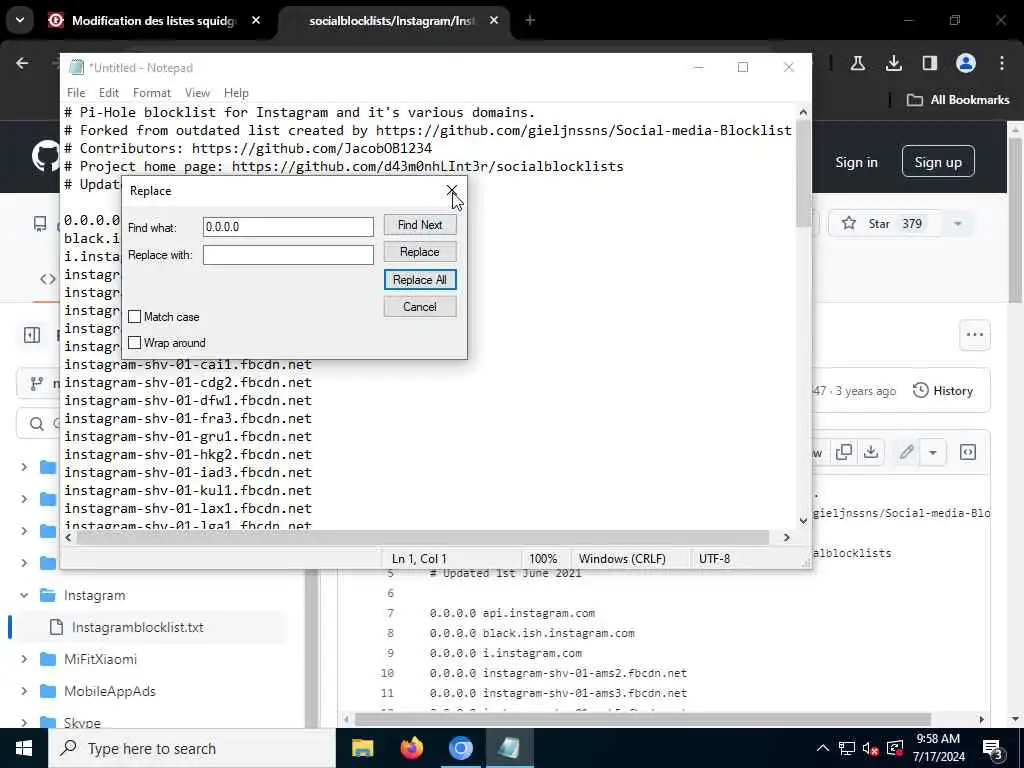Switch to socialblocklists/Instagram browser tab
Viewport: 1024px width, 768px height.
(x=391, y=21)
